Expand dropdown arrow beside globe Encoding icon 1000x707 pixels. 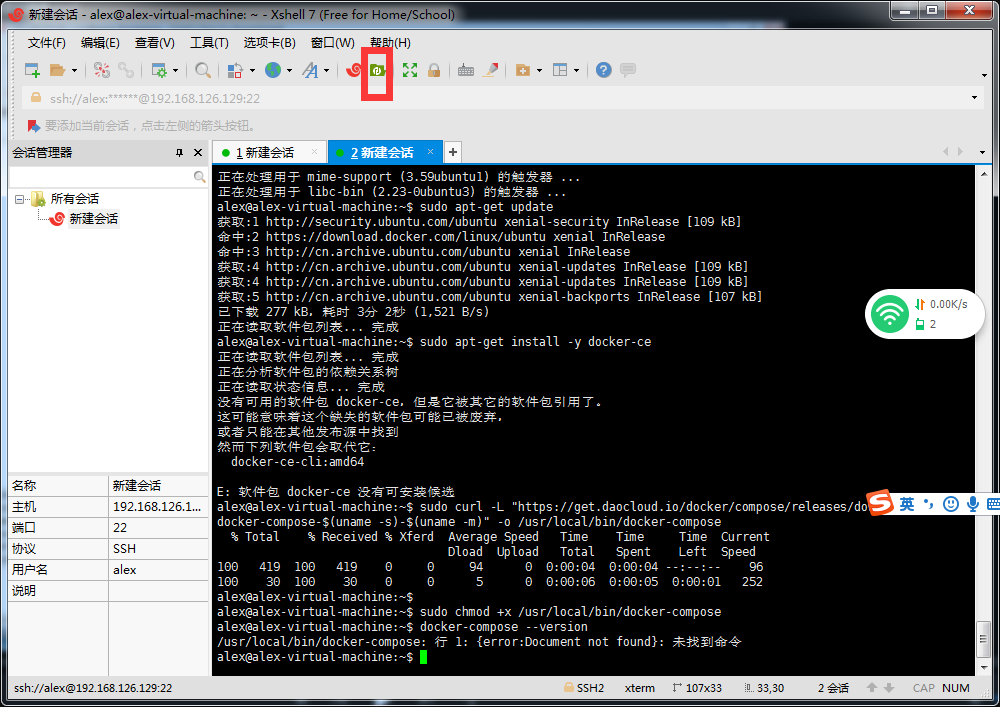click(289, 71)
